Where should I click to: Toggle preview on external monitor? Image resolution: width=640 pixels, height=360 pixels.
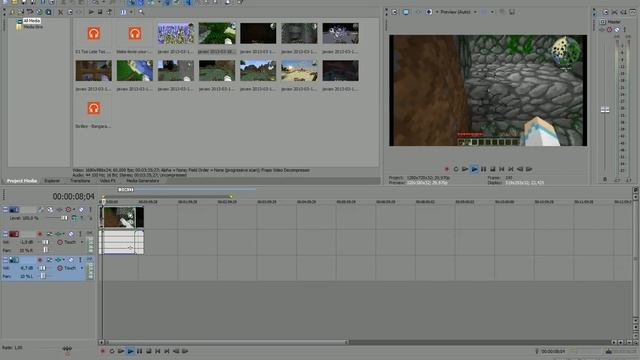tap(406, 12)
